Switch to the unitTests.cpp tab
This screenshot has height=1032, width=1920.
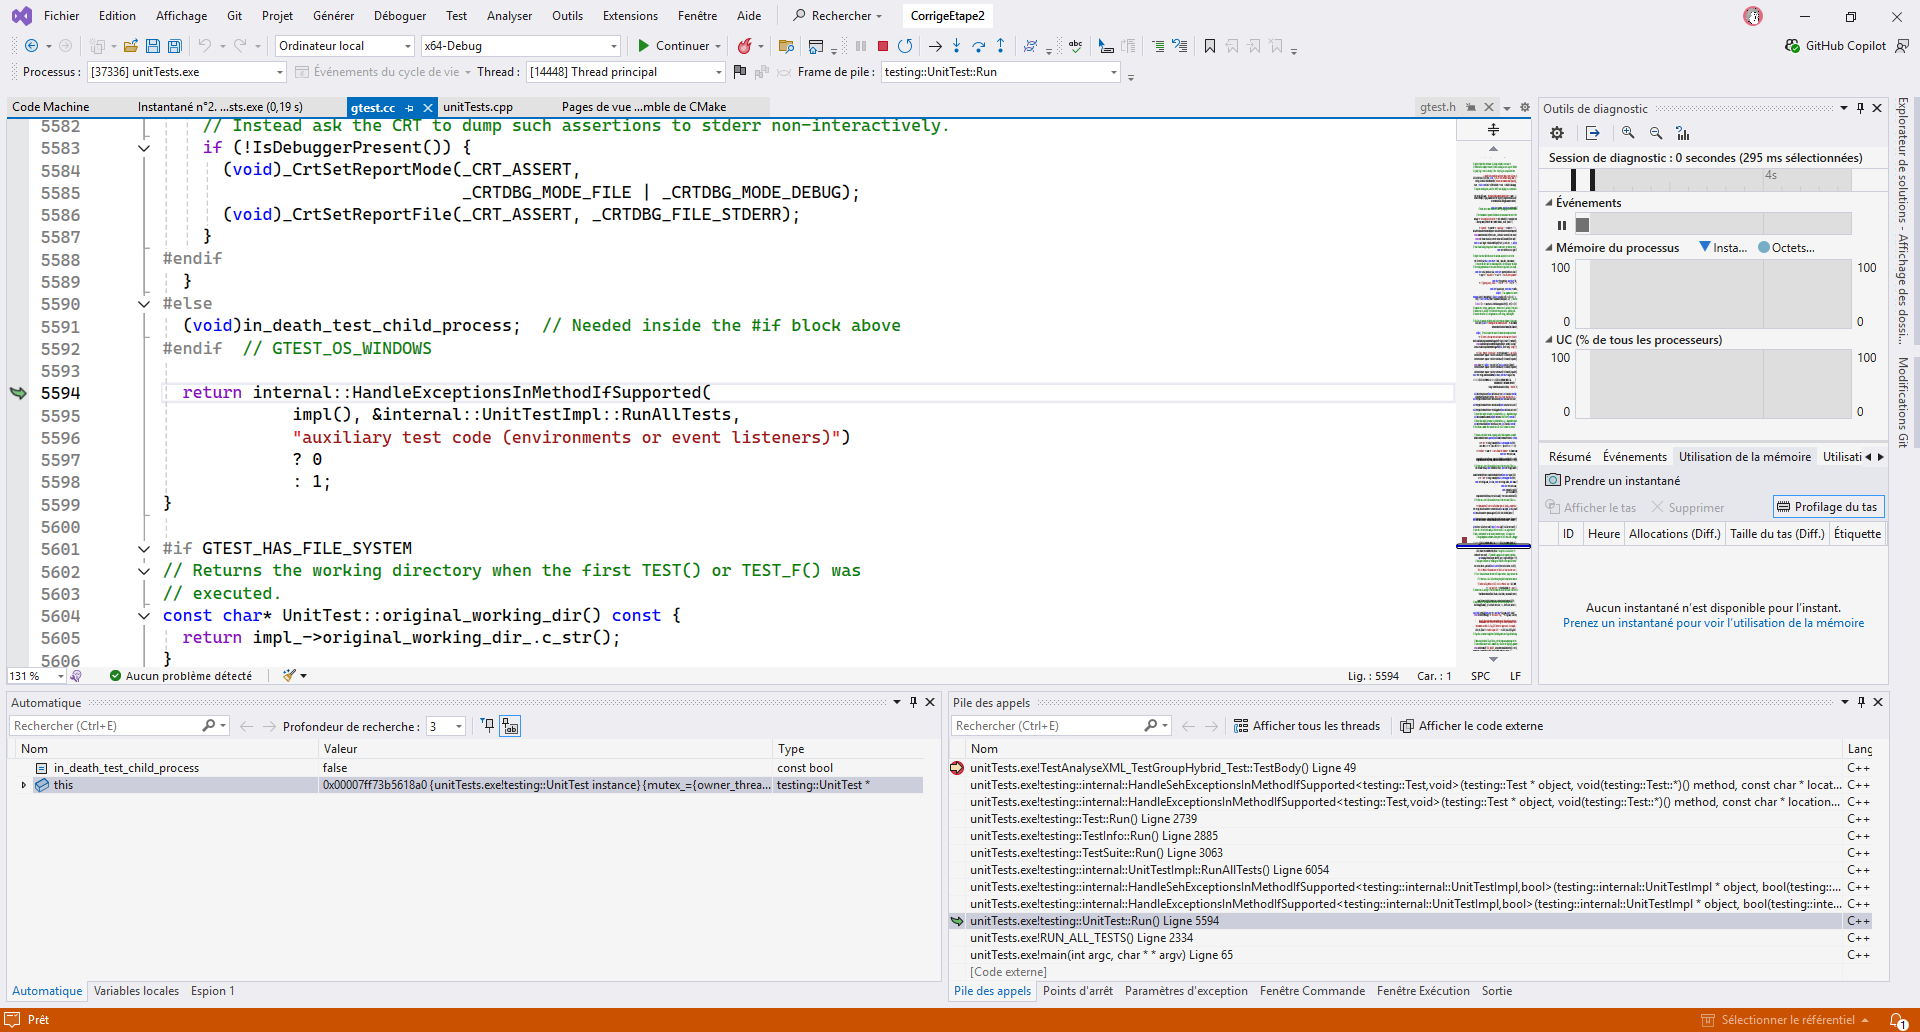pyautogui.click(x=478, y=107)
